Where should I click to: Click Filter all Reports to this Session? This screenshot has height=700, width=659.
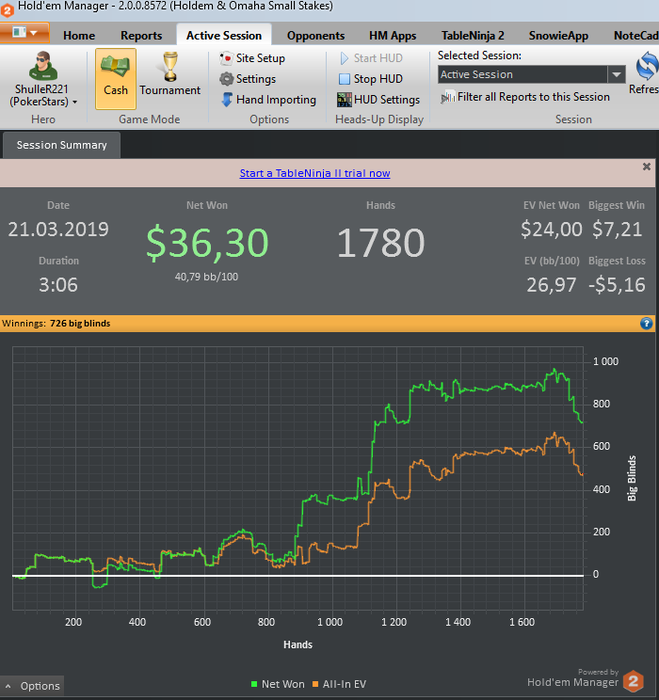point(525,97)
